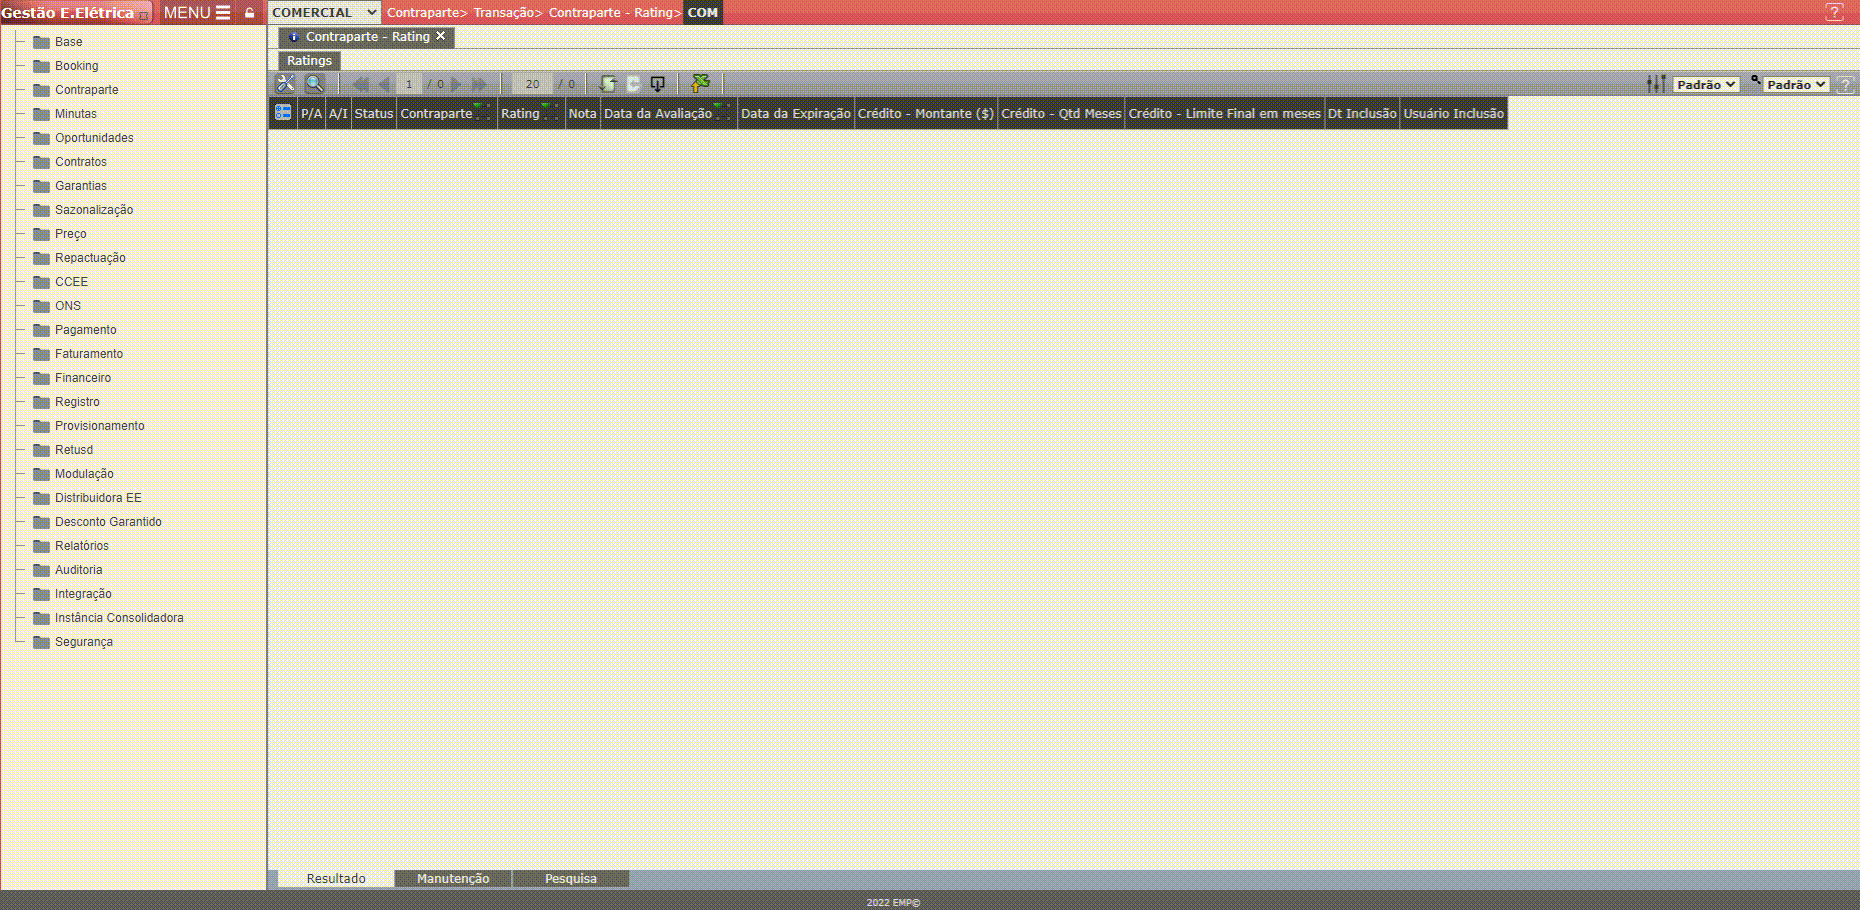Click the page size field showing 20
The width and height of the screenshot is (1860, 910).
(x=532, y=84)
